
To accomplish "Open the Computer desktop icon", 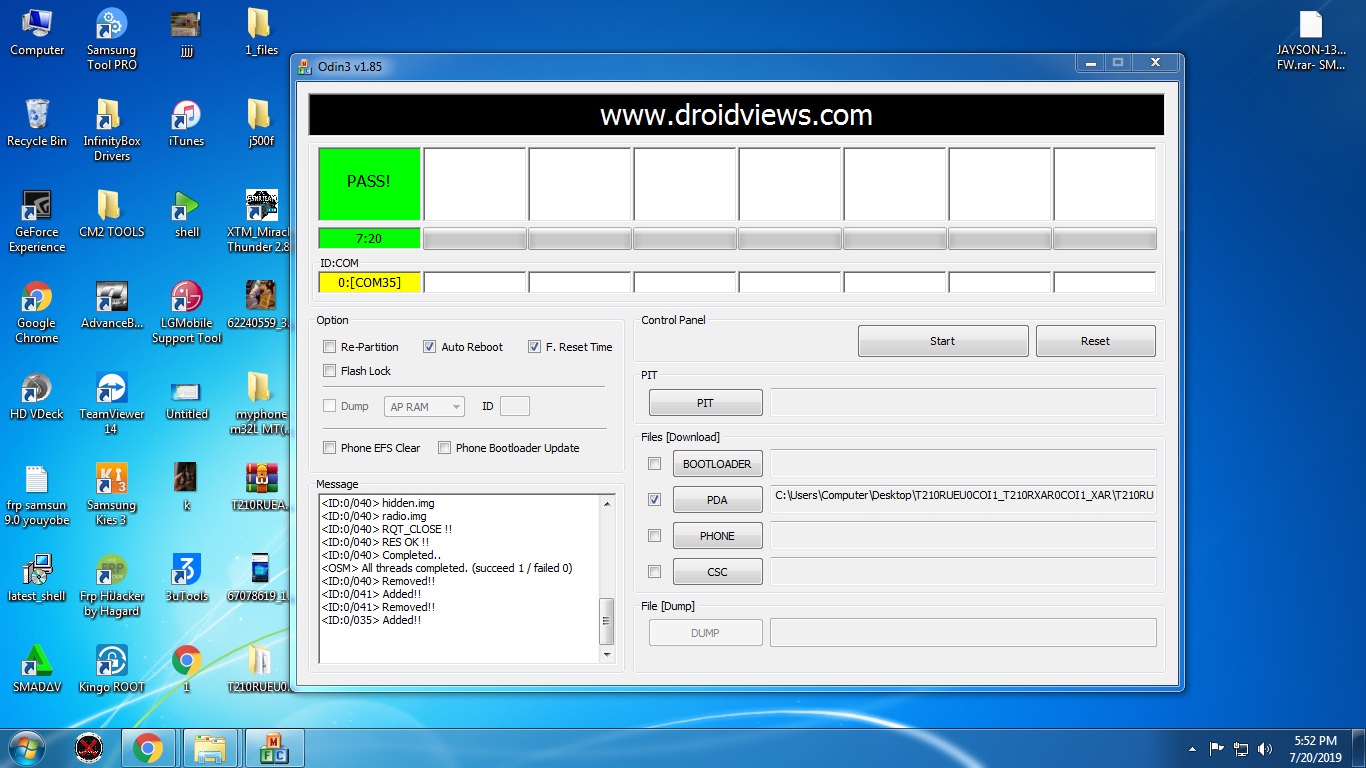I will pos(37,32).
